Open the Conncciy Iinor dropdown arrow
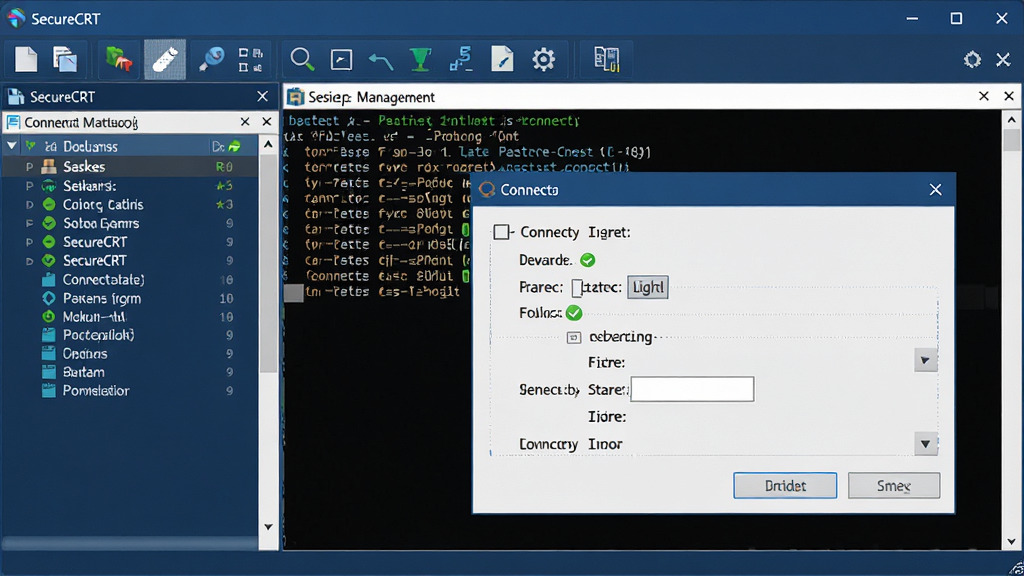Viewport: 1024px width, 576px height. click(x=925, y=444)
